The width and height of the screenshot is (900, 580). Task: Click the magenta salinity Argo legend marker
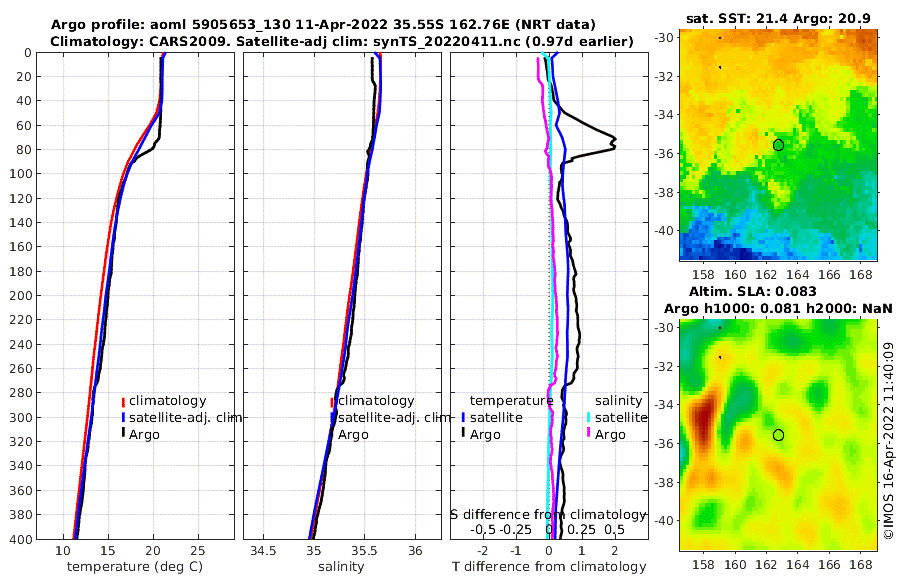pyautogui.click(x=589, y=434)
